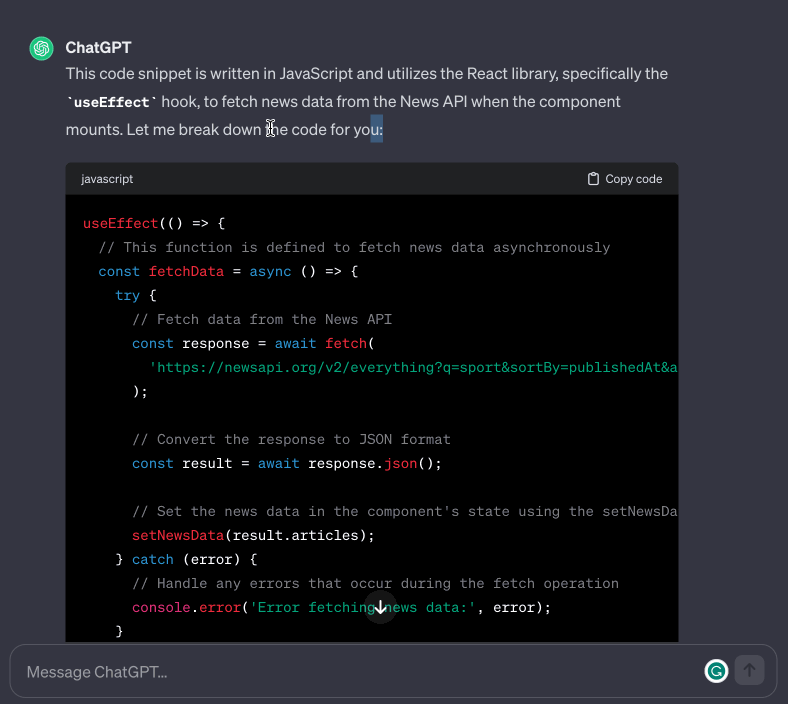This screenshot has height=704, width=788.
Task: Click the sentence 'This code snippet is written'
Action: 367,74
